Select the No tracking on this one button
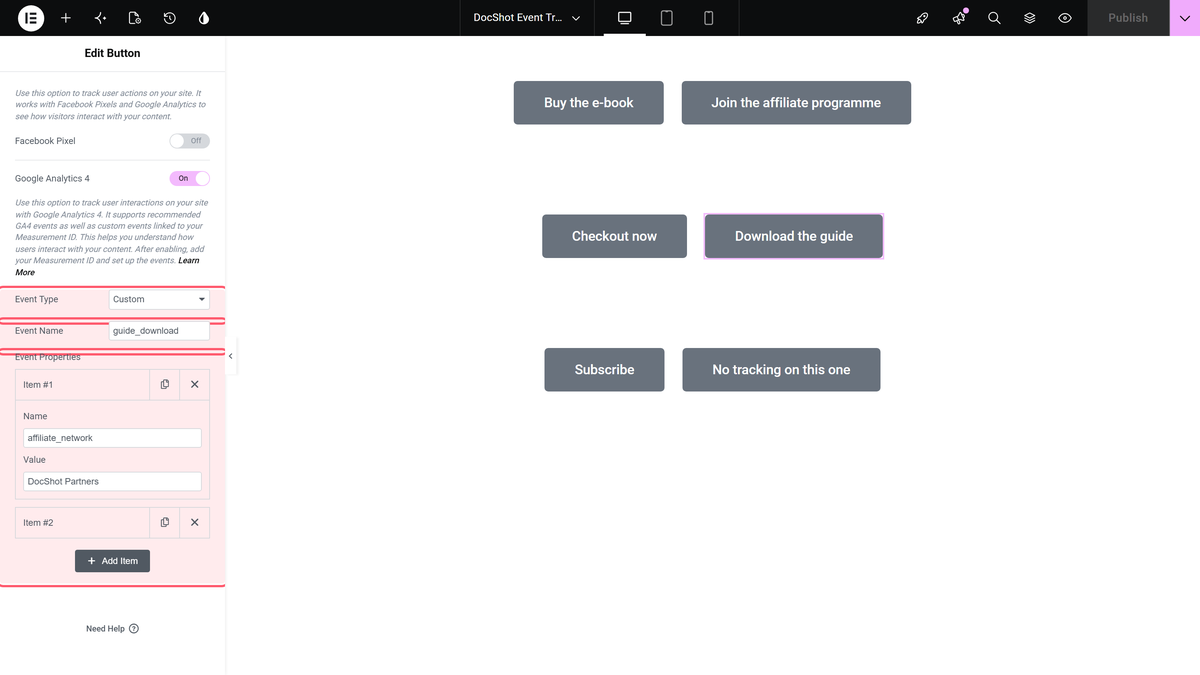 click(781, 370)
